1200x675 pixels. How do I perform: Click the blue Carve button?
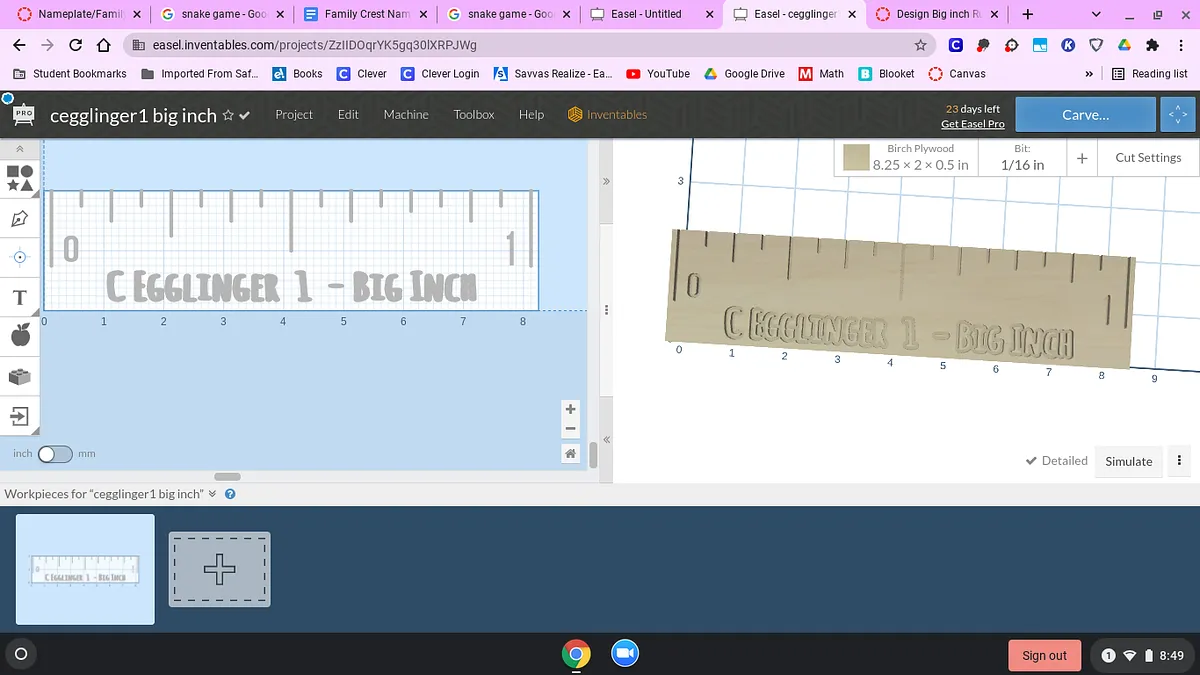[1085, 115]
